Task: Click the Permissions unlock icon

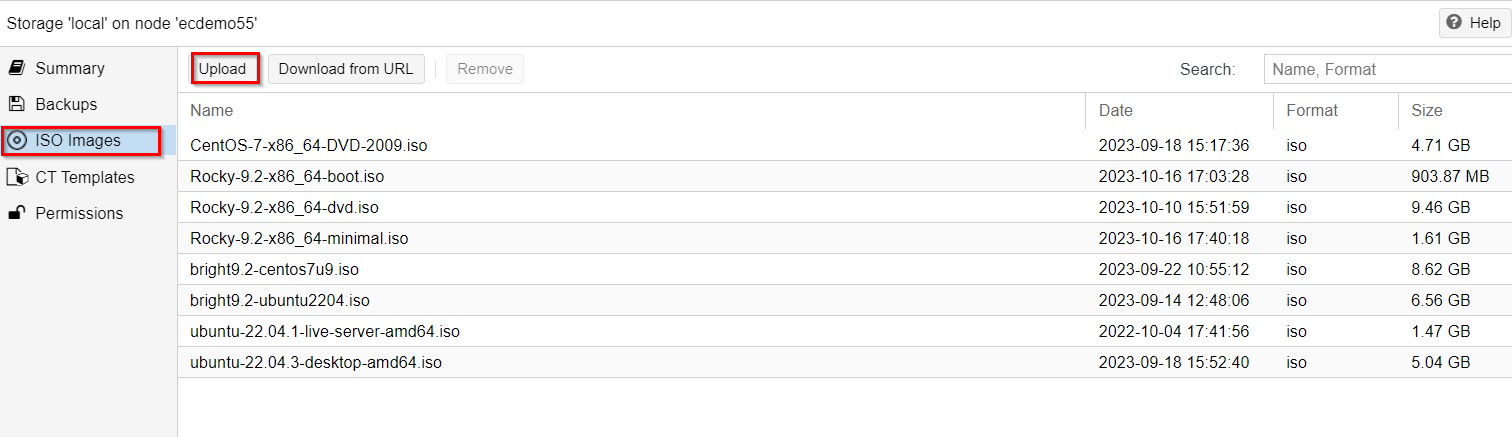Action: [x=16, y=213]
